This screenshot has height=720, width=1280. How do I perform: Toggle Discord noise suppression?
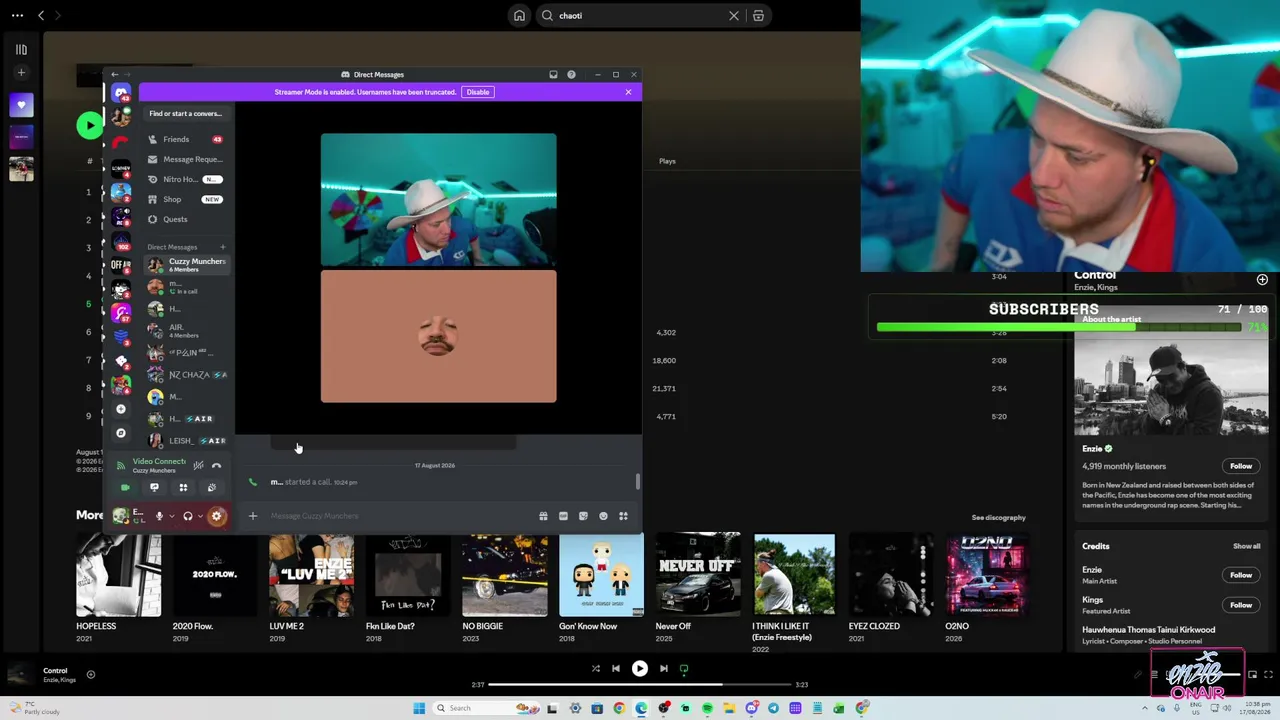pos(198,465)
